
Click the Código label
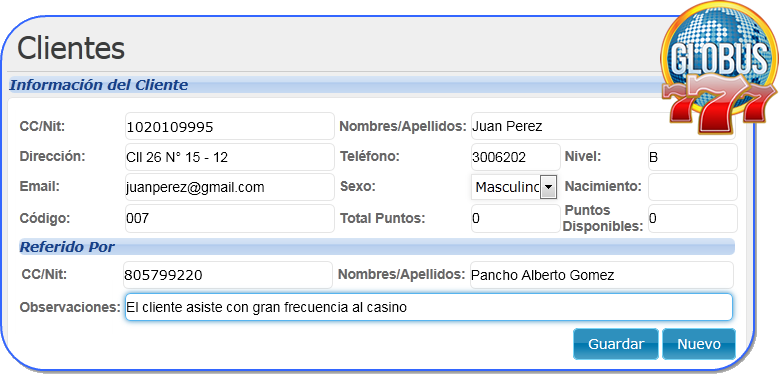pos(44,218)
